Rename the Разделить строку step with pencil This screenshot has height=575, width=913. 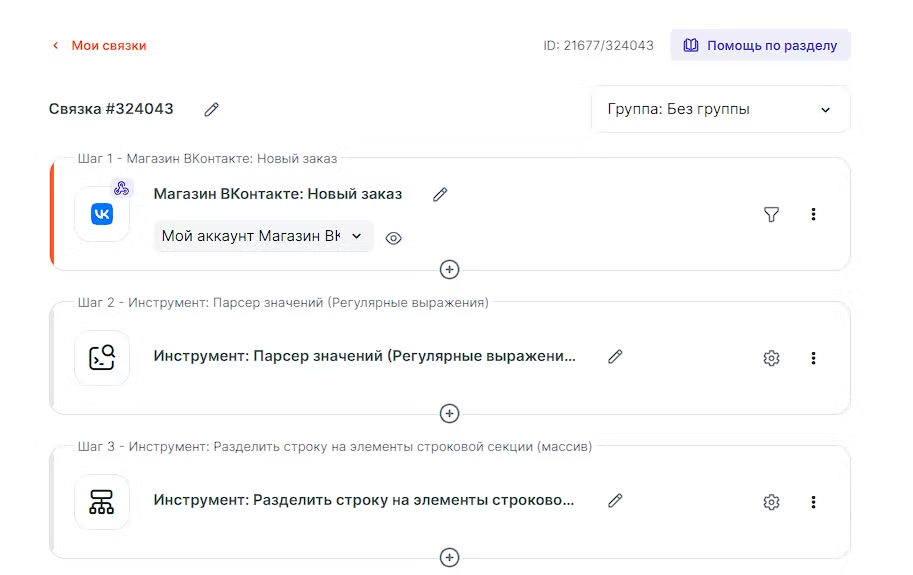click(x=615, y=500)
